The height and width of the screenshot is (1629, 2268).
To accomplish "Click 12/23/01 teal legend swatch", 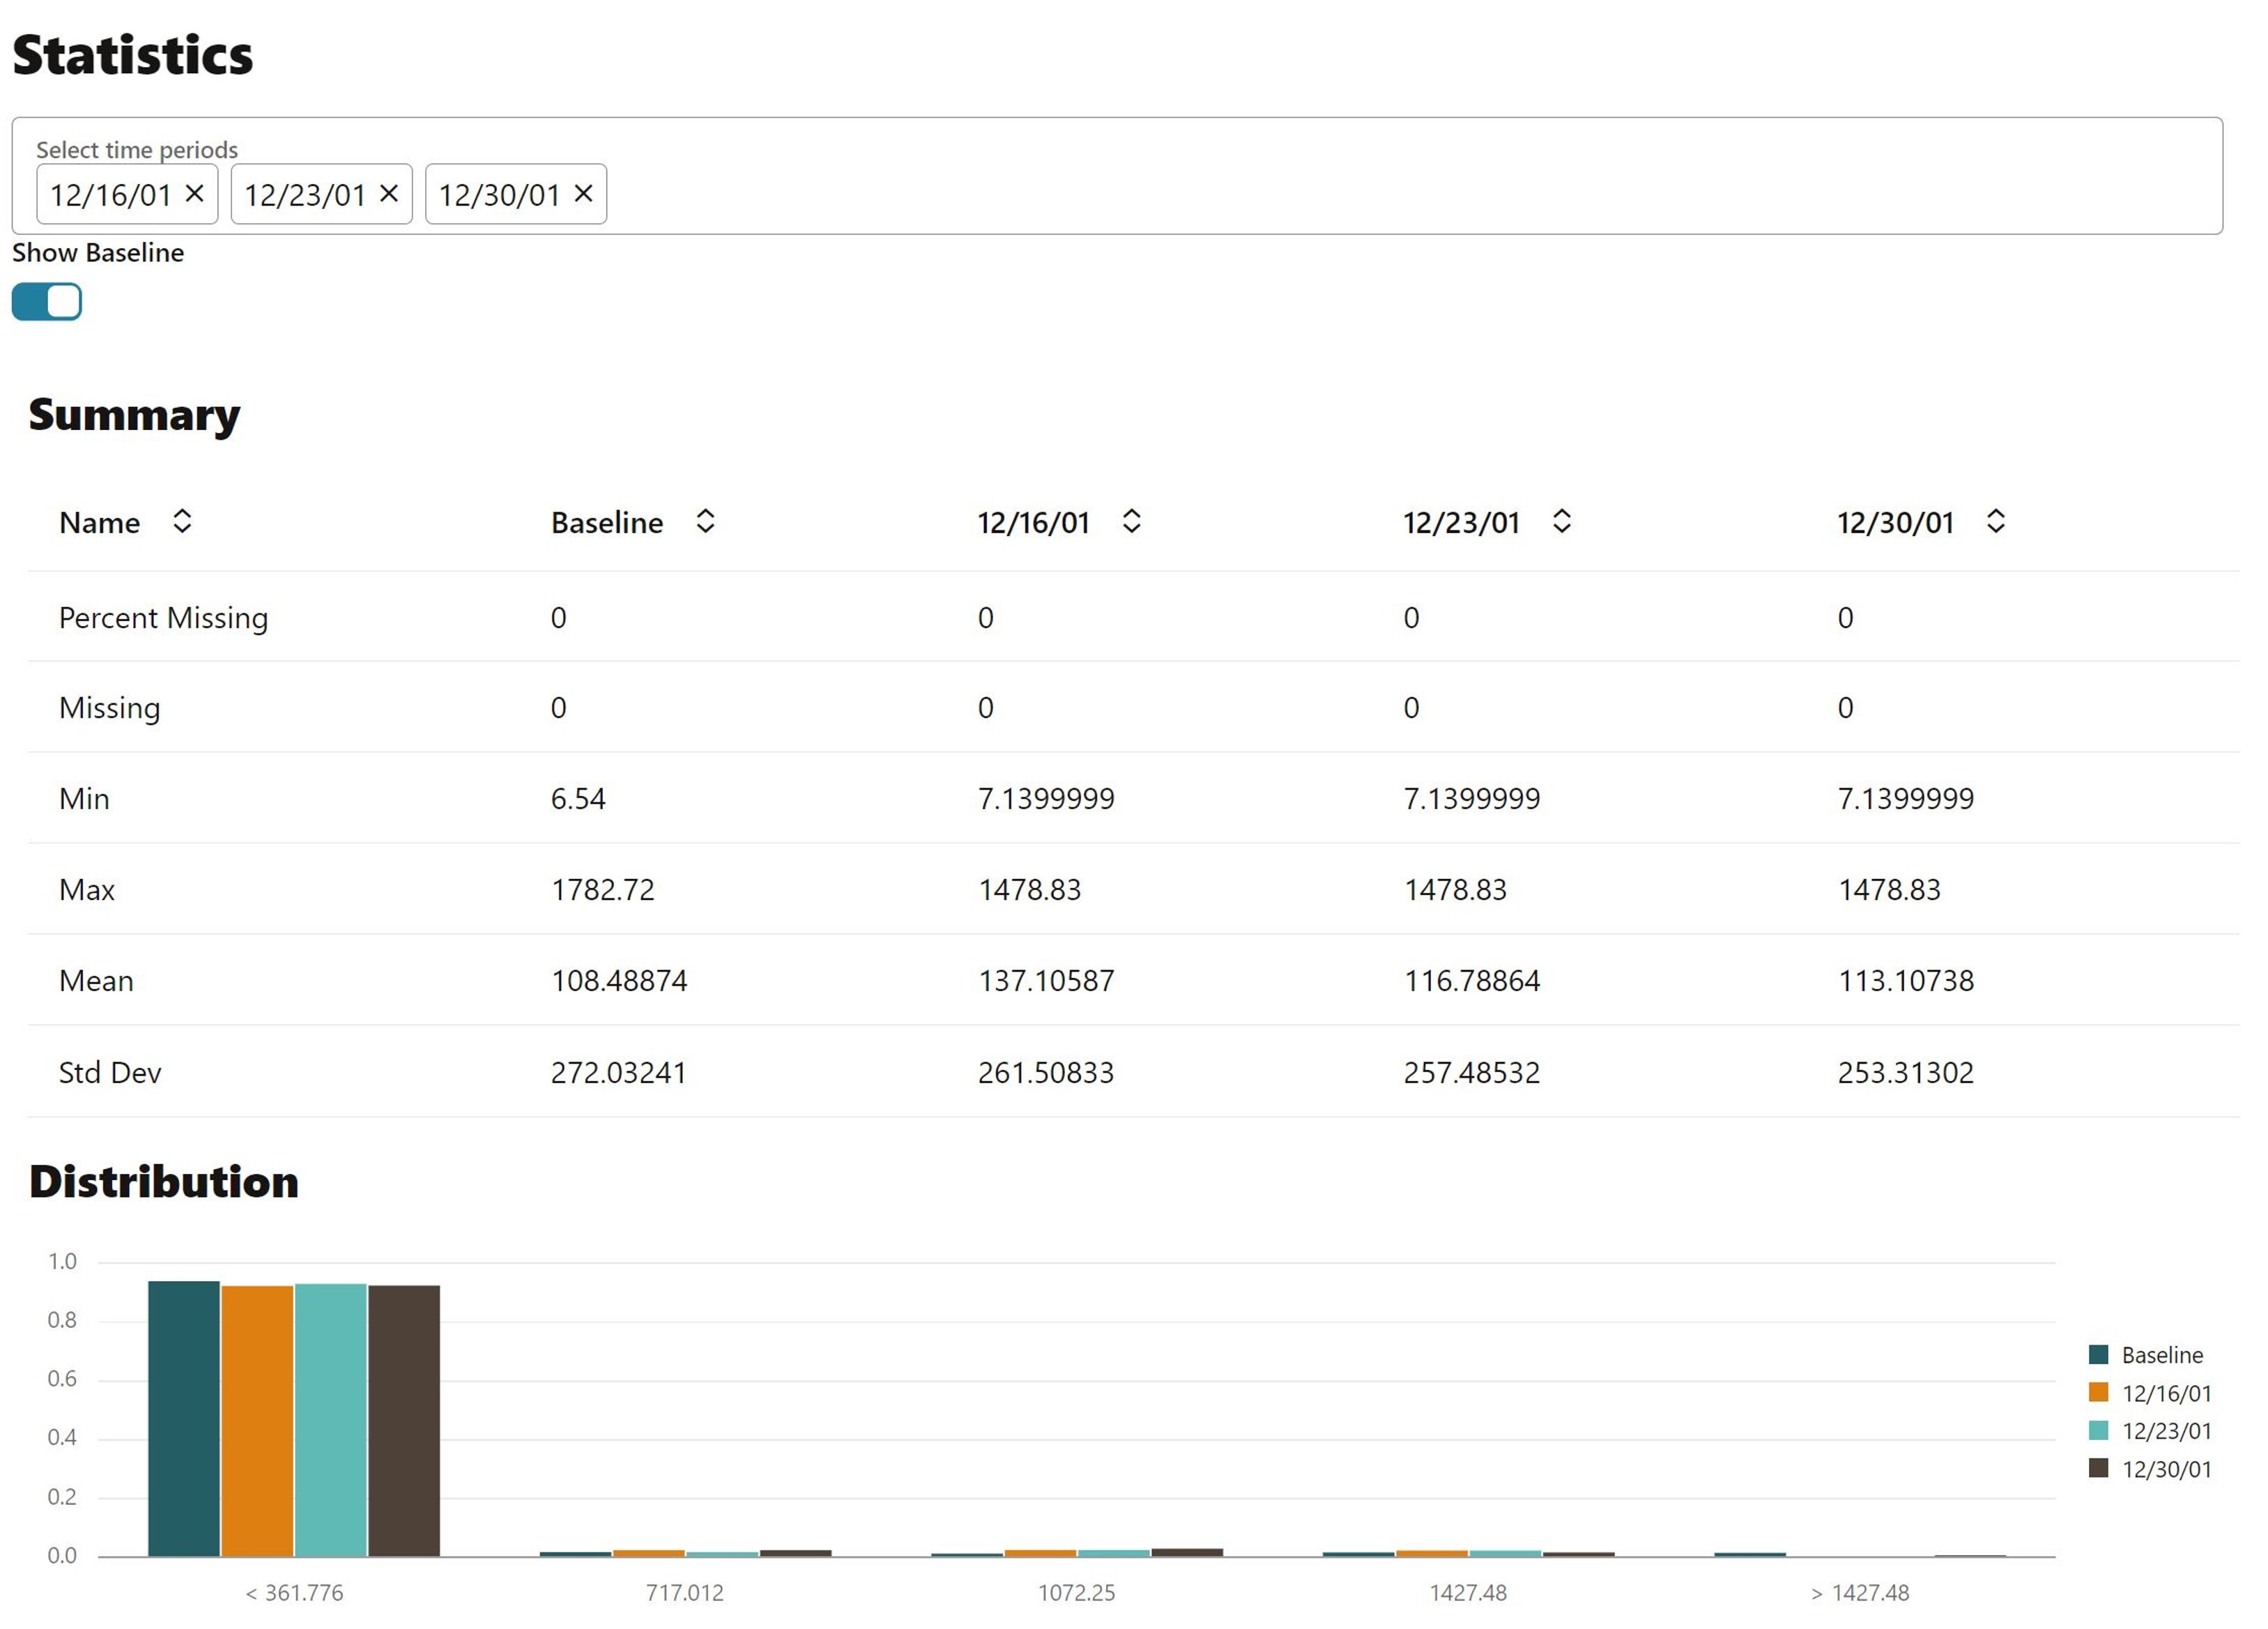I will (x=2098, y=1431).
